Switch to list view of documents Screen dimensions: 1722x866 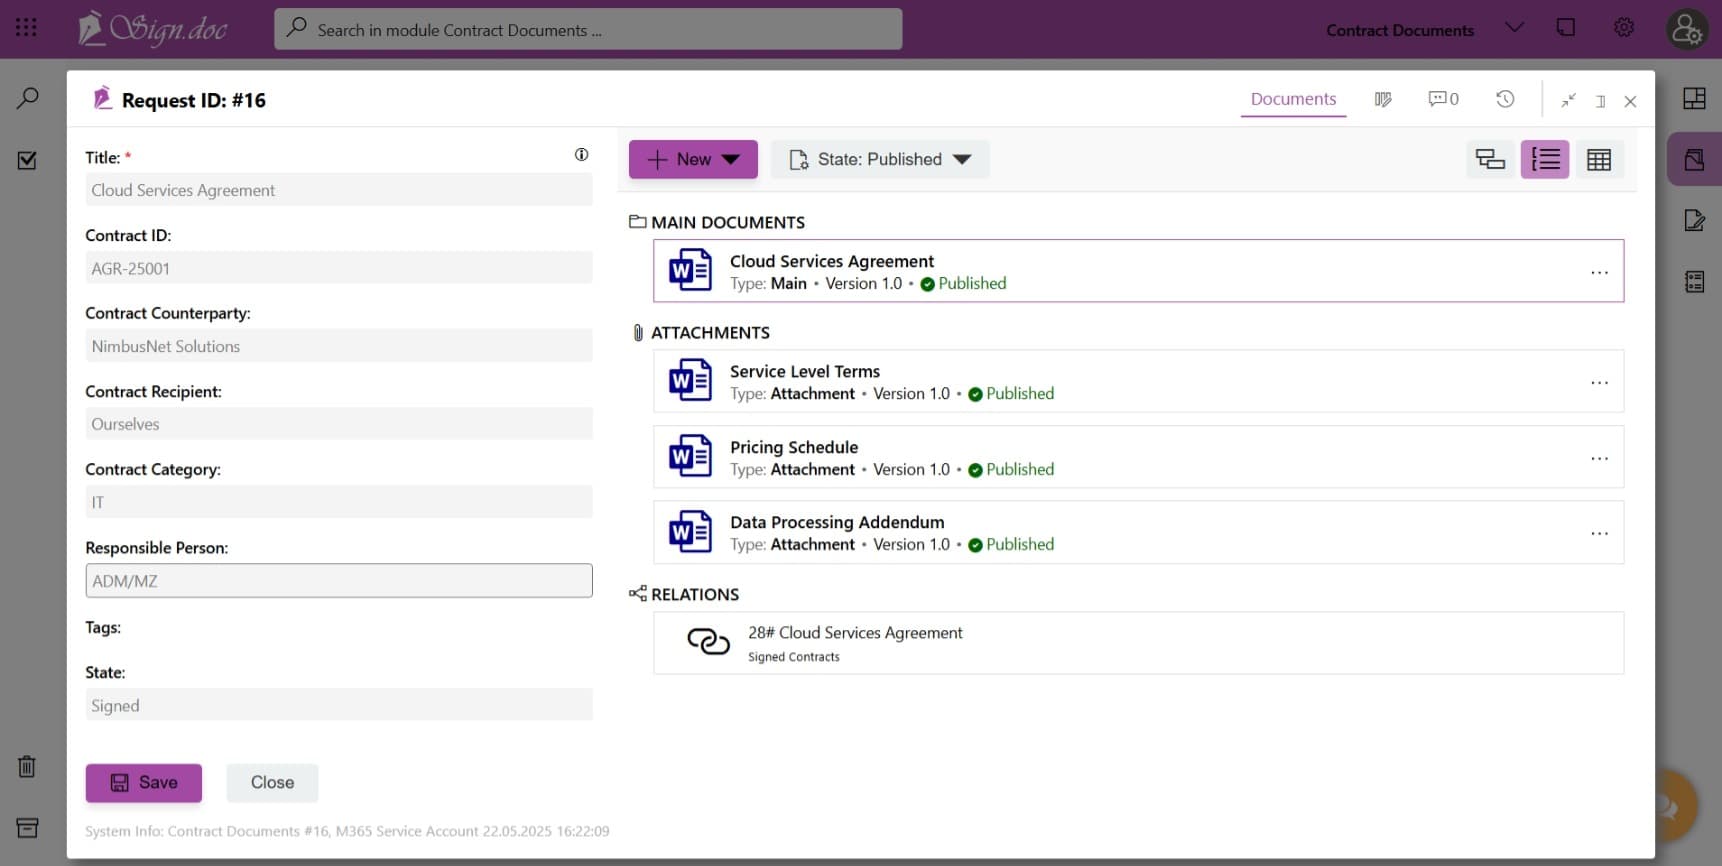pos(1545,159)
